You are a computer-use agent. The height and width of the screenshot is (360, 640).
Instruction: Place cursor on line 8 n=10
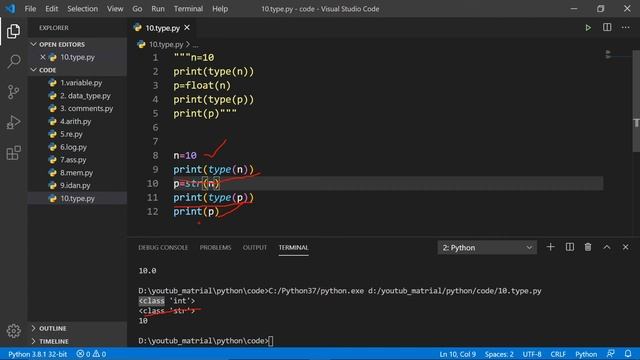pos(185,156)
